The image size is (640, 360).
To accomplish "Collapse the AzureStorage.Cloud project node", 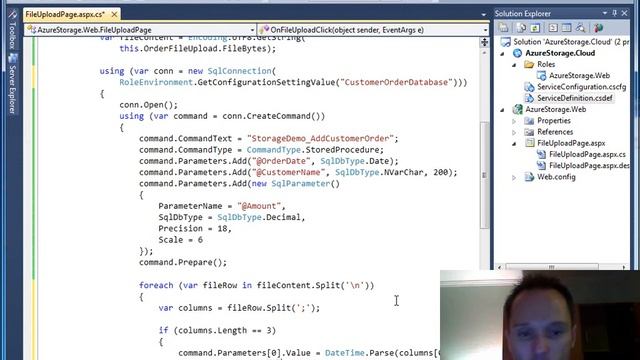I will pos(502,53).
